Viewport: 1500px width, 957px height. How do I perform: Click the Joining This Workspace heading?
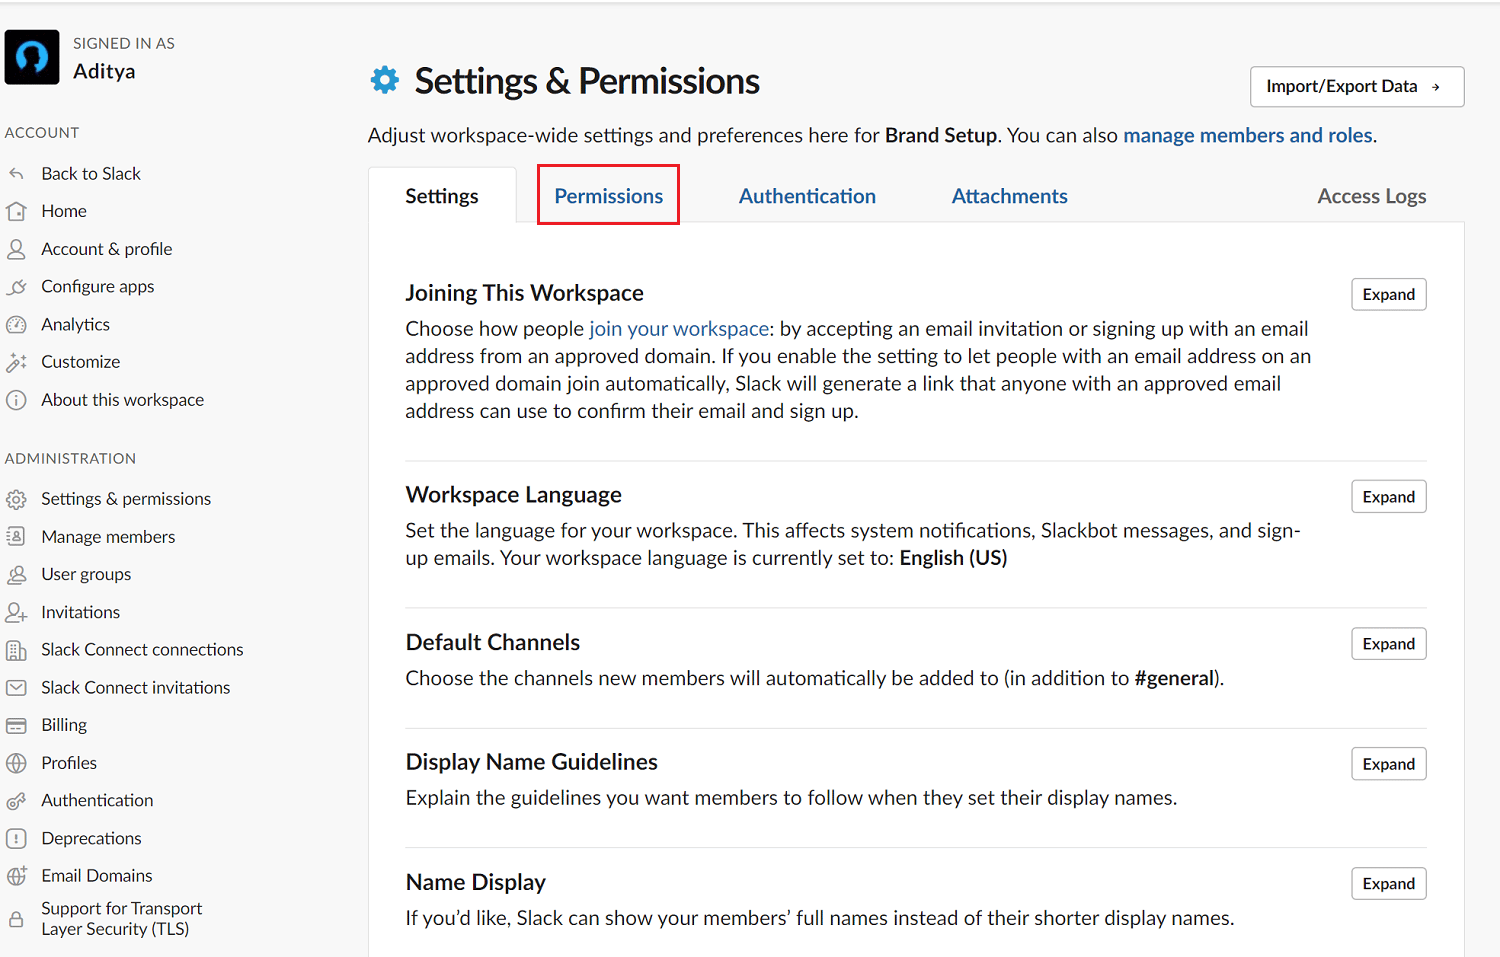(524, 293)
